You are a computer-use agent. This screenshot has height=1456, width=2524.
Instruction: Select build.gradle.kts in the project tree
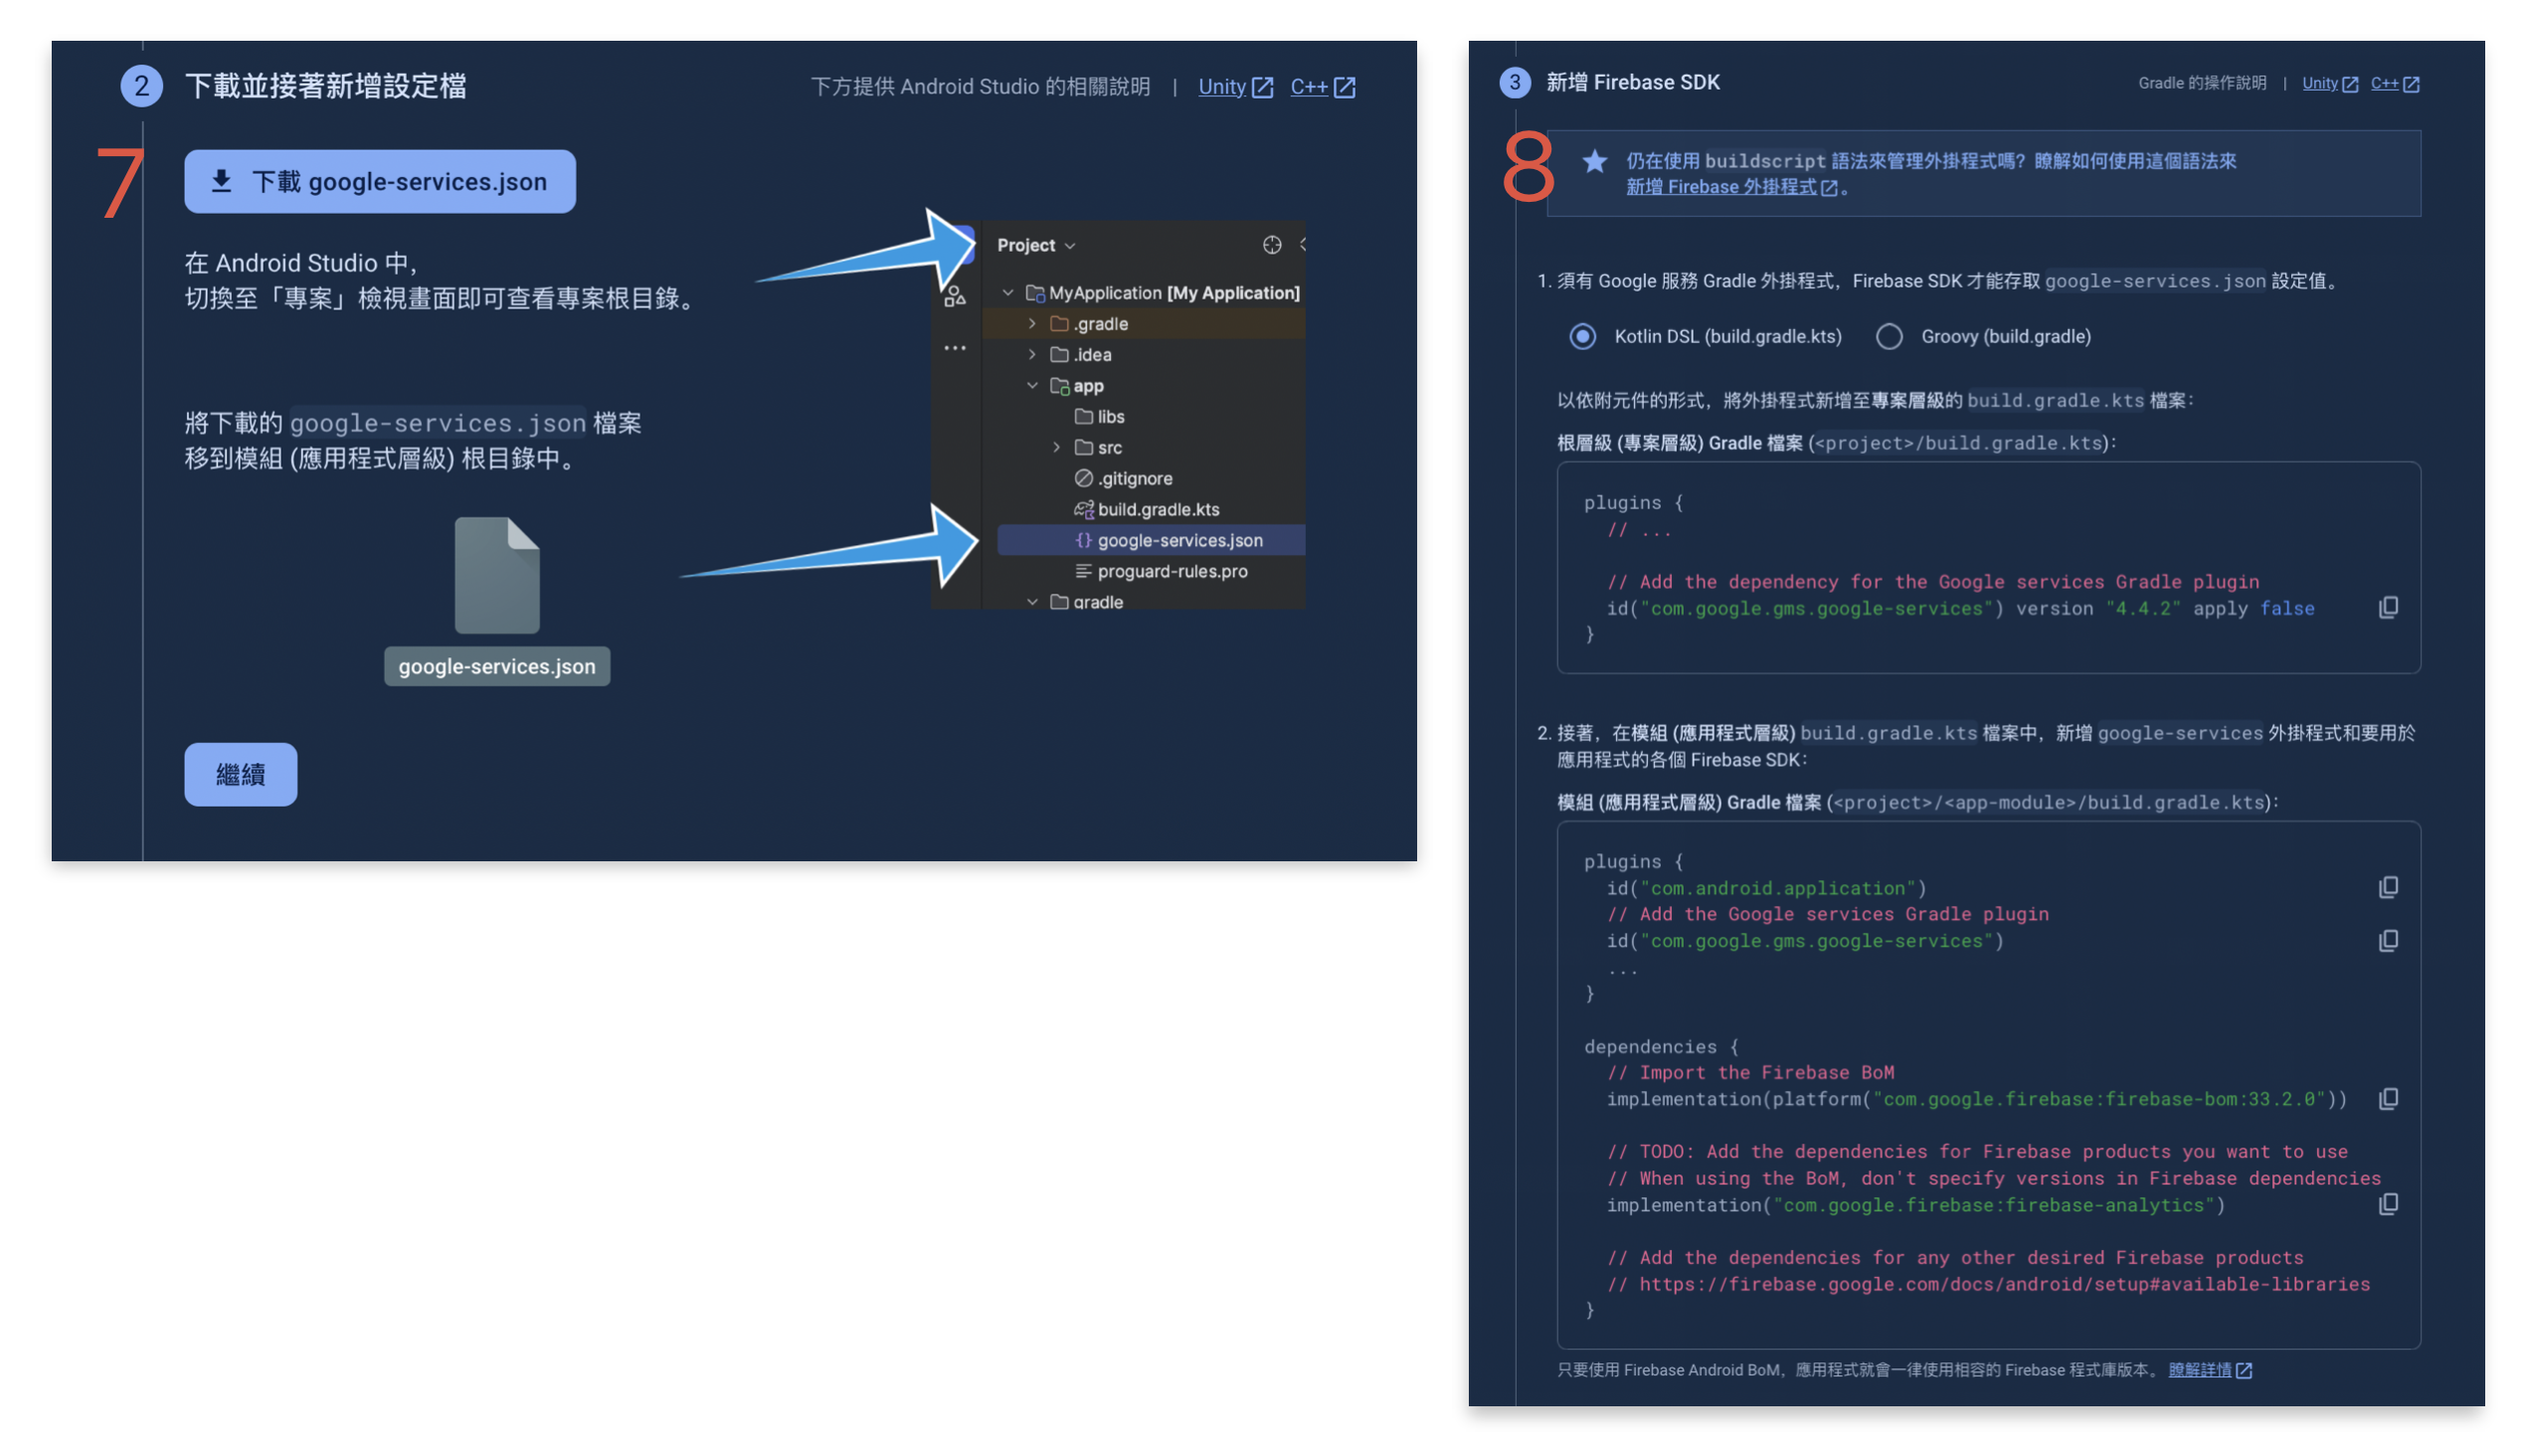pyautogui.click(x=1158, y=509)
